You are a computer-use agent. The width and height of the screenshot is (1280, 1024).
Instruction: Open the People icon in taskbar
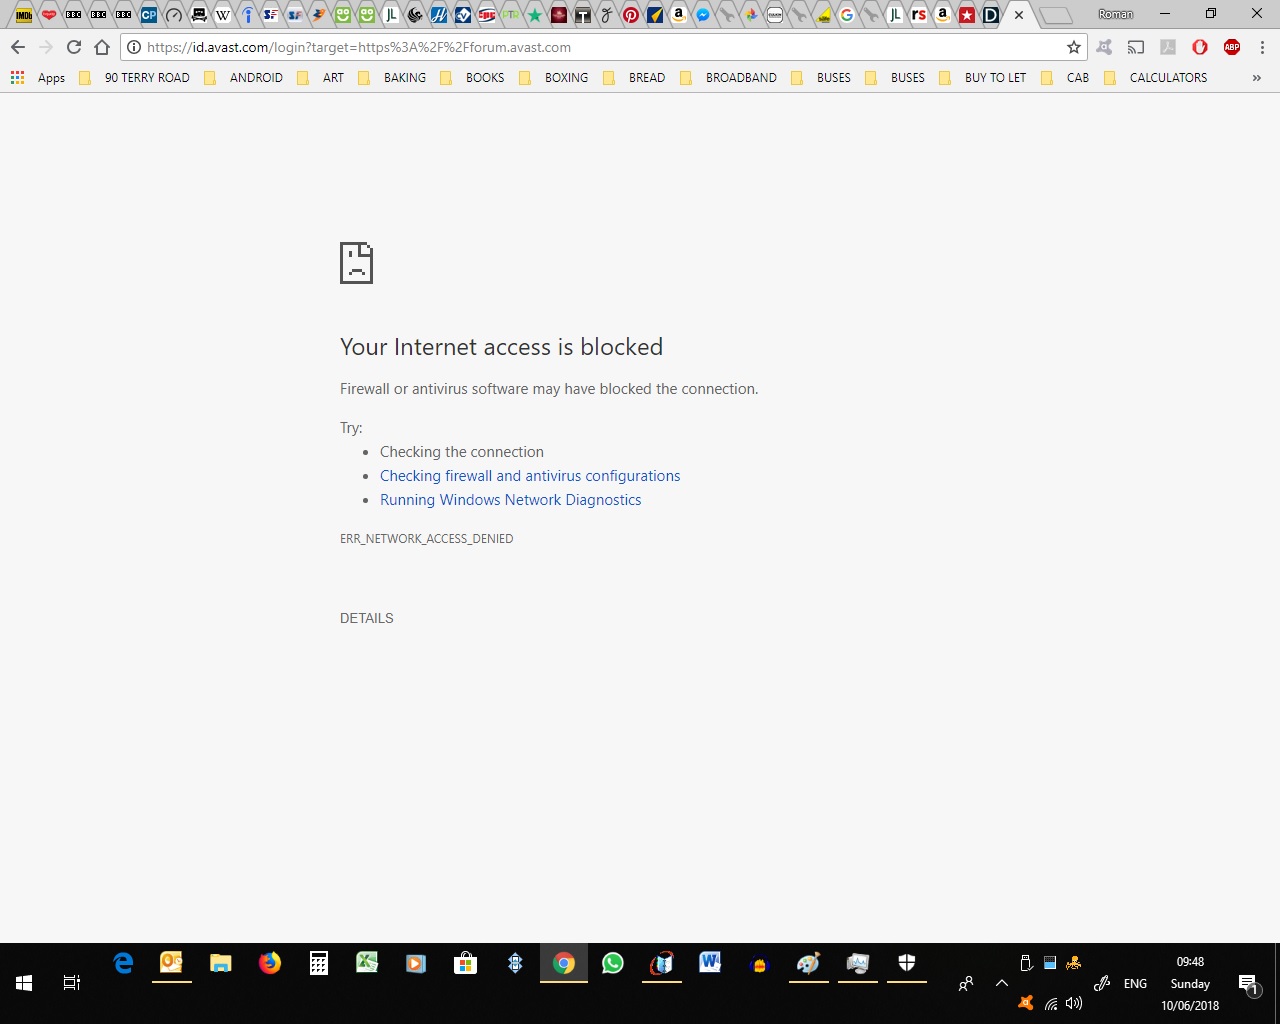point(966,984)
